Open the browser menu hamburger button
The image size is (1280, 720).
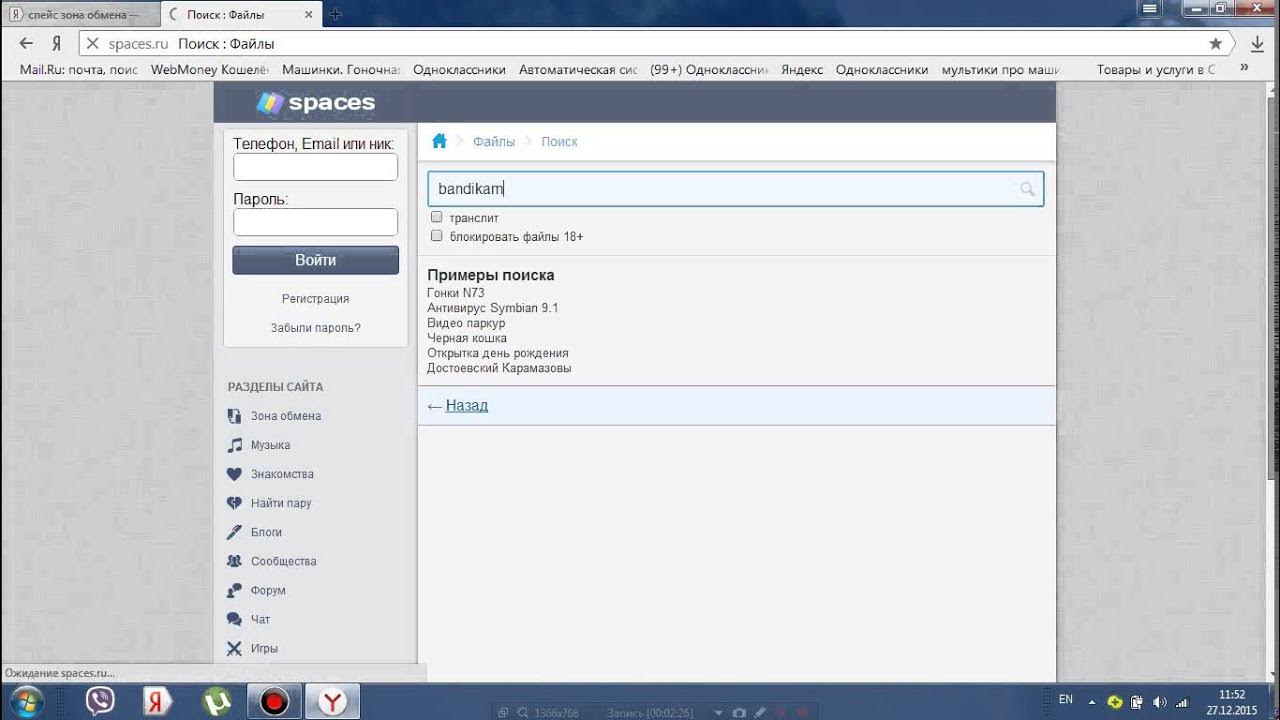coord(1150,8)
